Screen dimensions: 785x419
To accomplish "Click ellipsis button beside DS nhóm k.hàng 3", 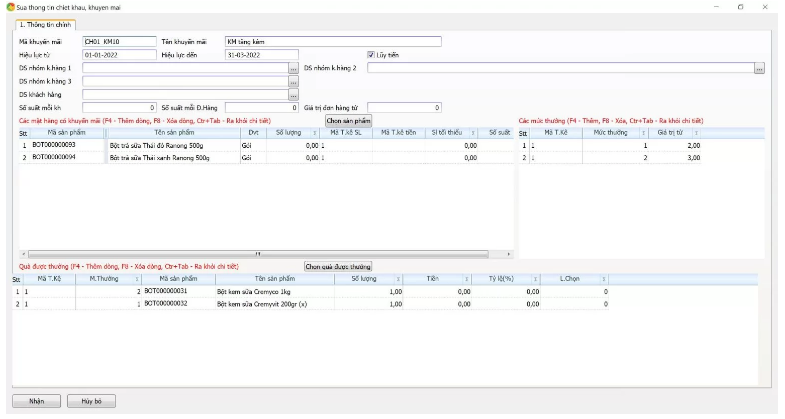I will [293, 81].
